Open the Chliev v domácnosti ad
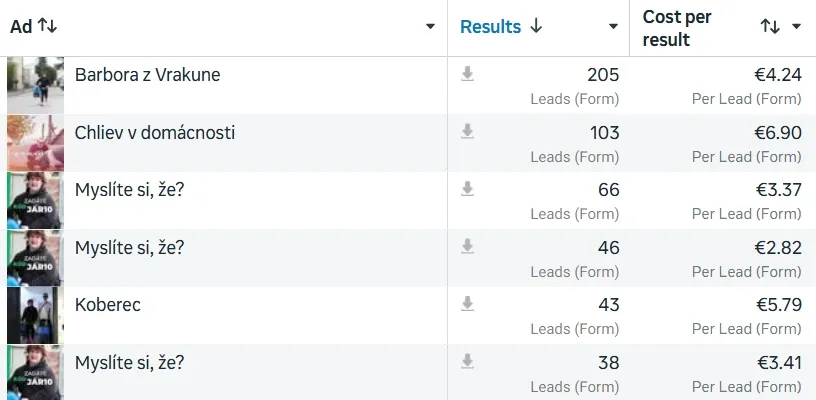The image size is (816, 400). pos(155,133)
